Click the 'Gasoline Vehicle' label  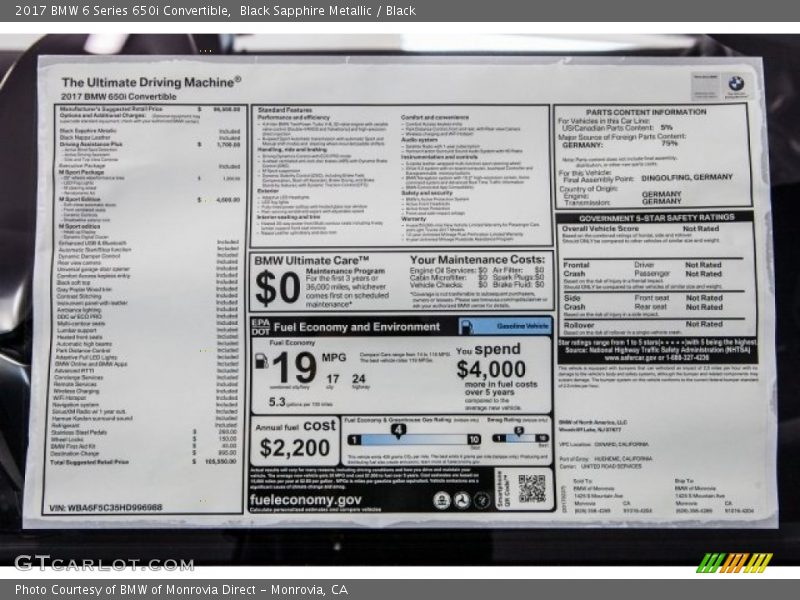(522, 326)
